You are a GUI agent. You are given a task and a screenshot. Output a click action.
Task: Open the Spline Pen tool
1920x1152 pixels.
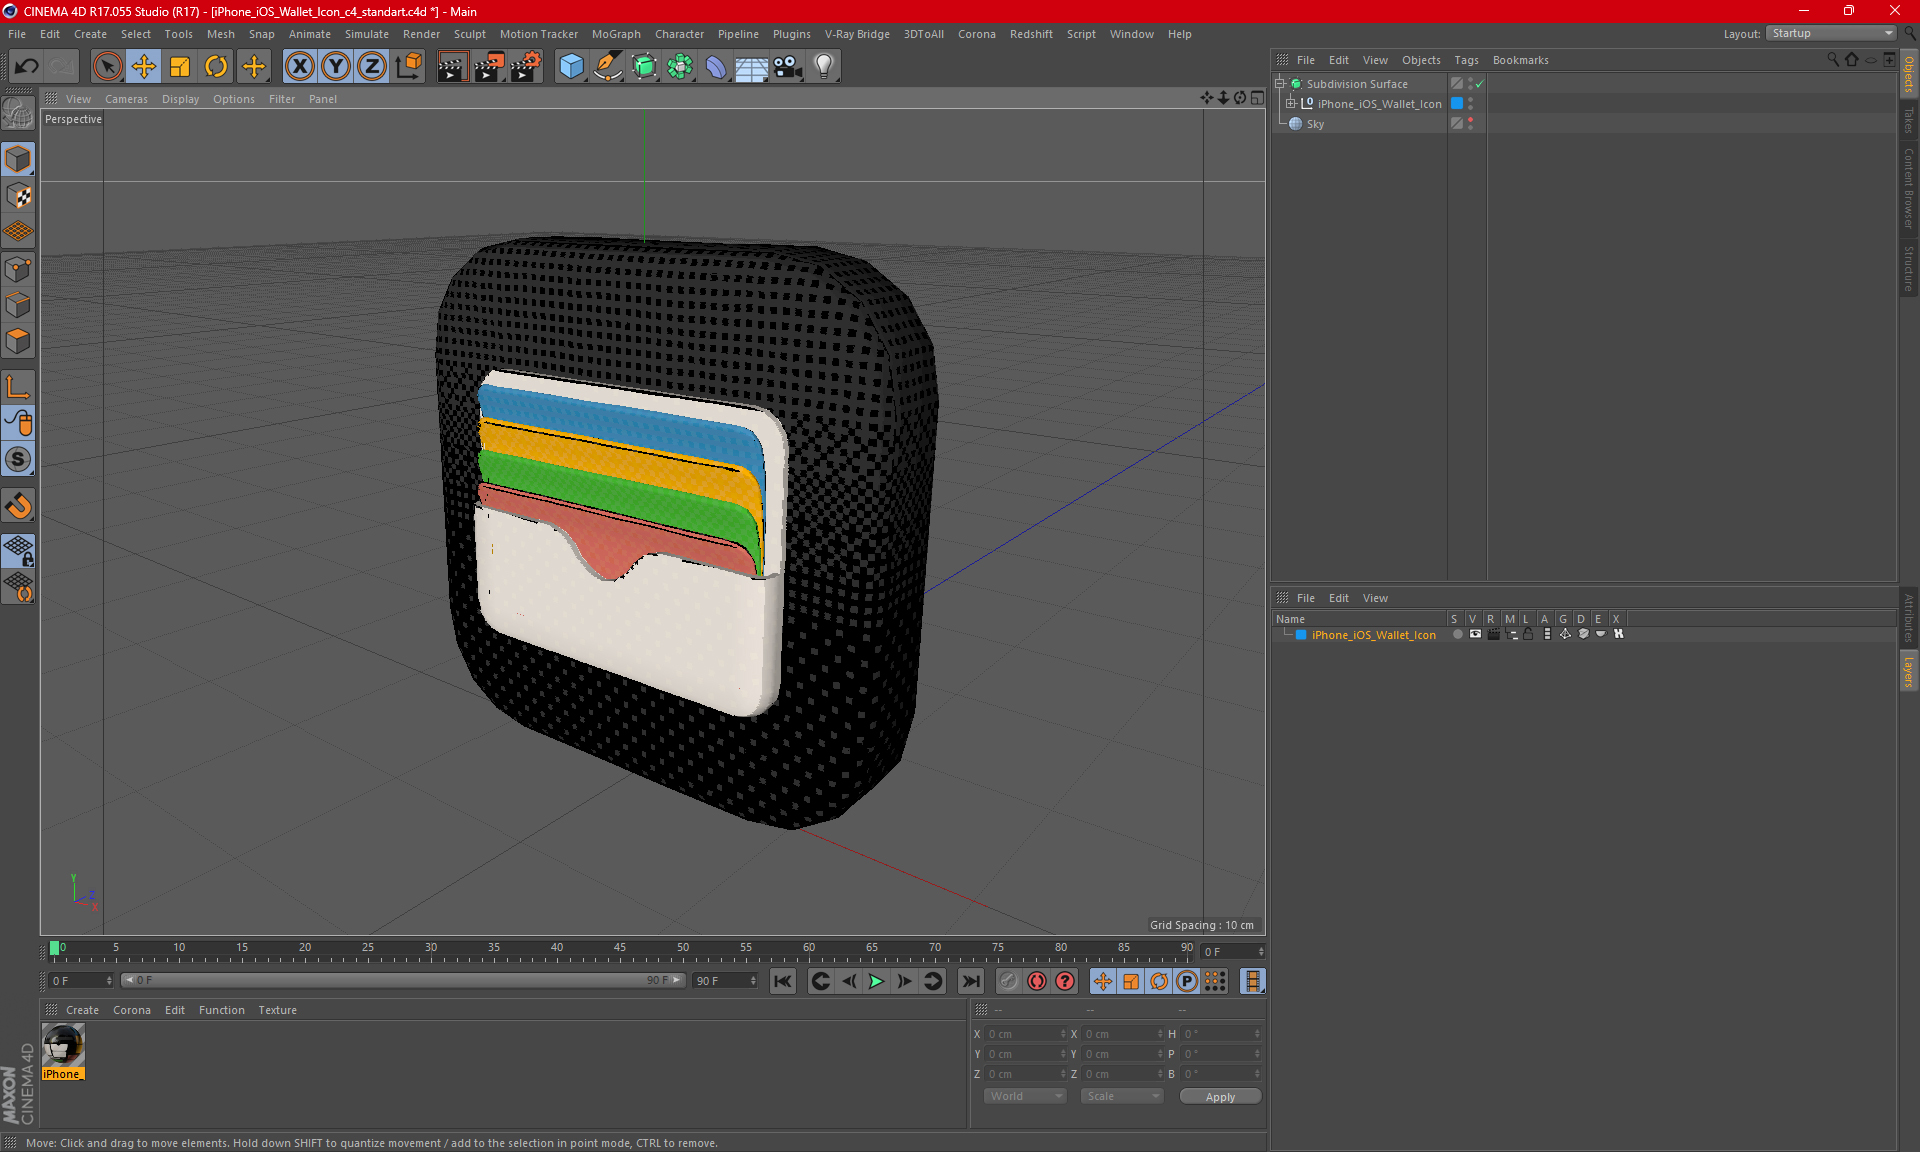[x=607, y=67]
